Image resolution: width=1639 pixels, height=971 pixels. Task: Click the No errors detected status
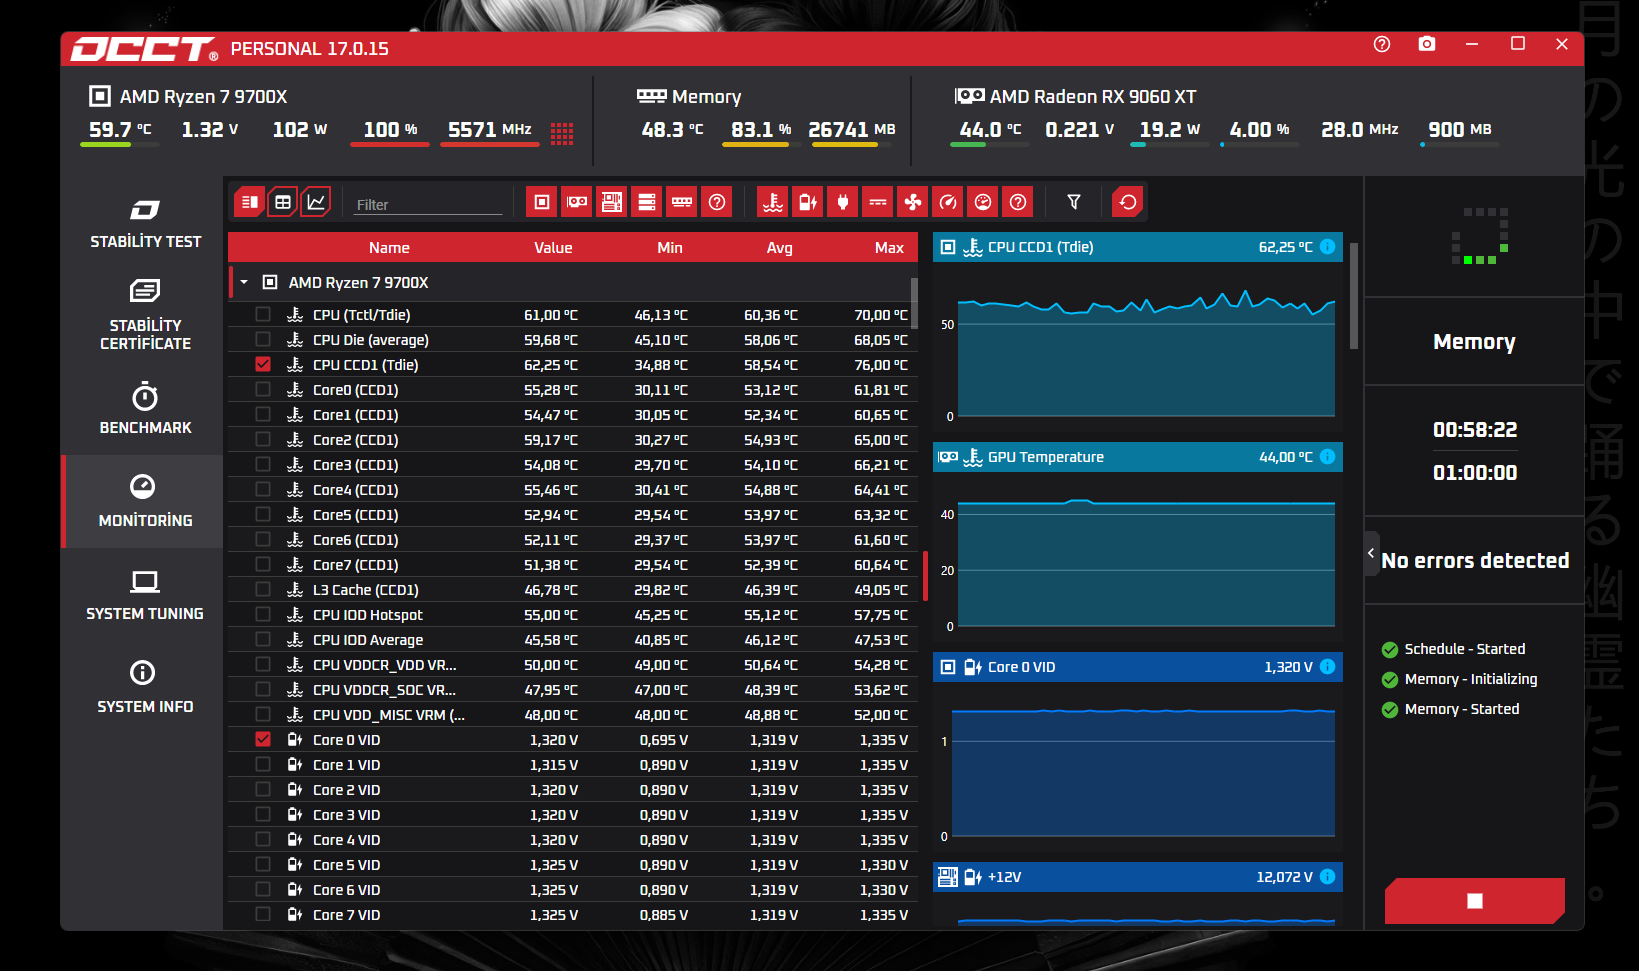click(x=1475, y=561)
